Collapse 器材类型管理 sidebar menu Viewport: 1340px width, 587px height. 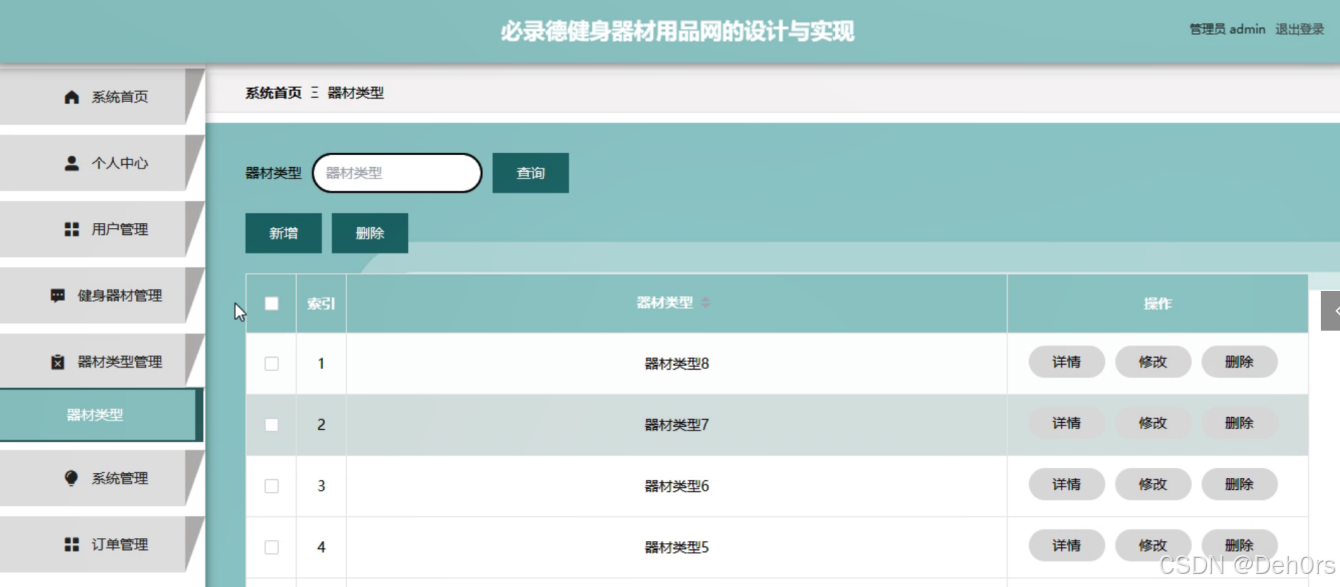pos(102,361)
